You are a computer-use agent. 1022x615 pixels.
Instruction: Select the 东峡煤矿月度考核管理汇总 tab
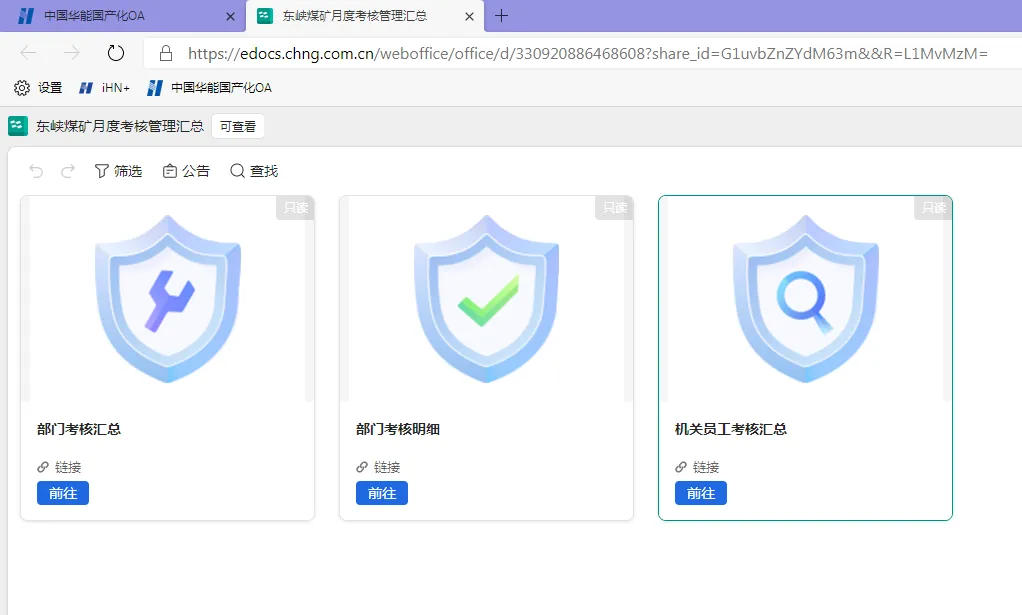click(x=355, y=16)
